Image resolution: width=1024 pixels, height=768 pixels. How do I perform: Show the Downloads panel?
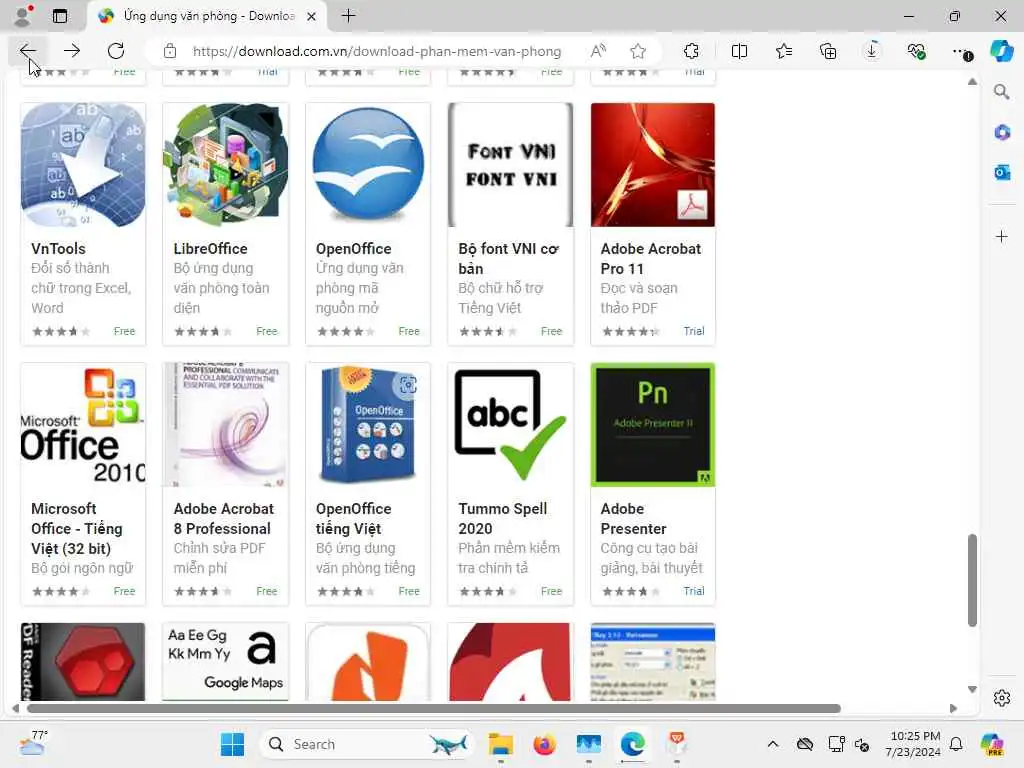(872, 51)
